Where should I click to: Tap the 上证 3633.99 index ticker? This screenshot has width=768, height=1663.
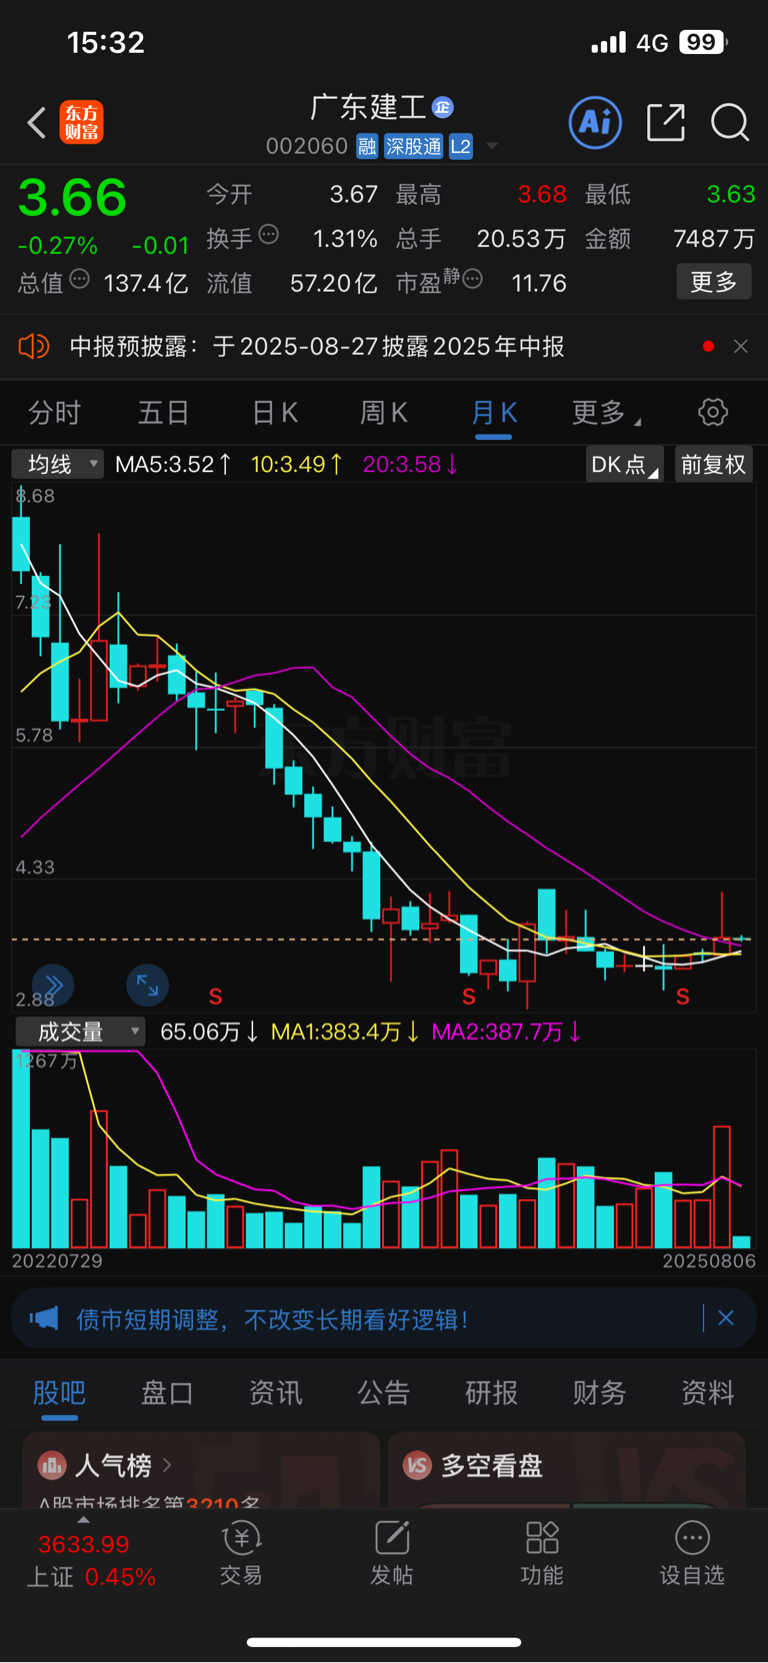(x=91, y=1560)
